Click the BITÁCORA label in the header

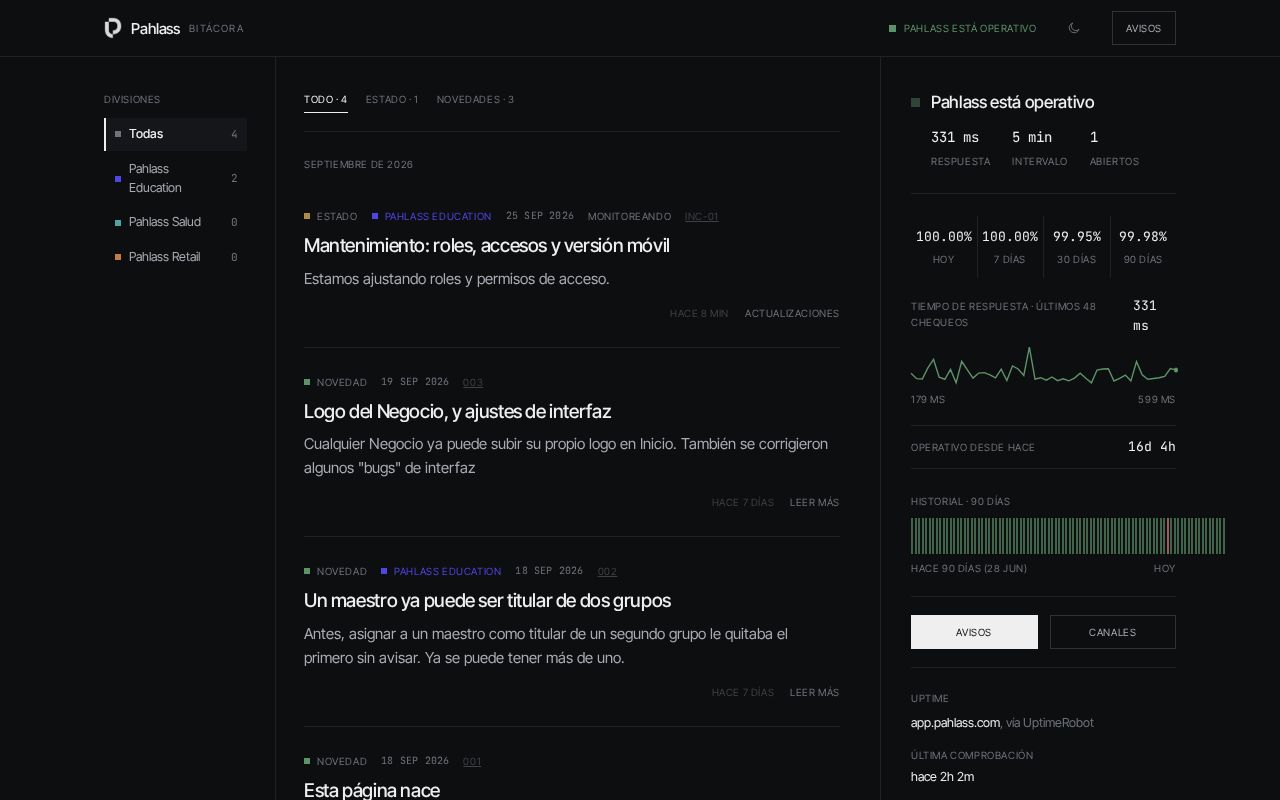click(x=216, y=28)
